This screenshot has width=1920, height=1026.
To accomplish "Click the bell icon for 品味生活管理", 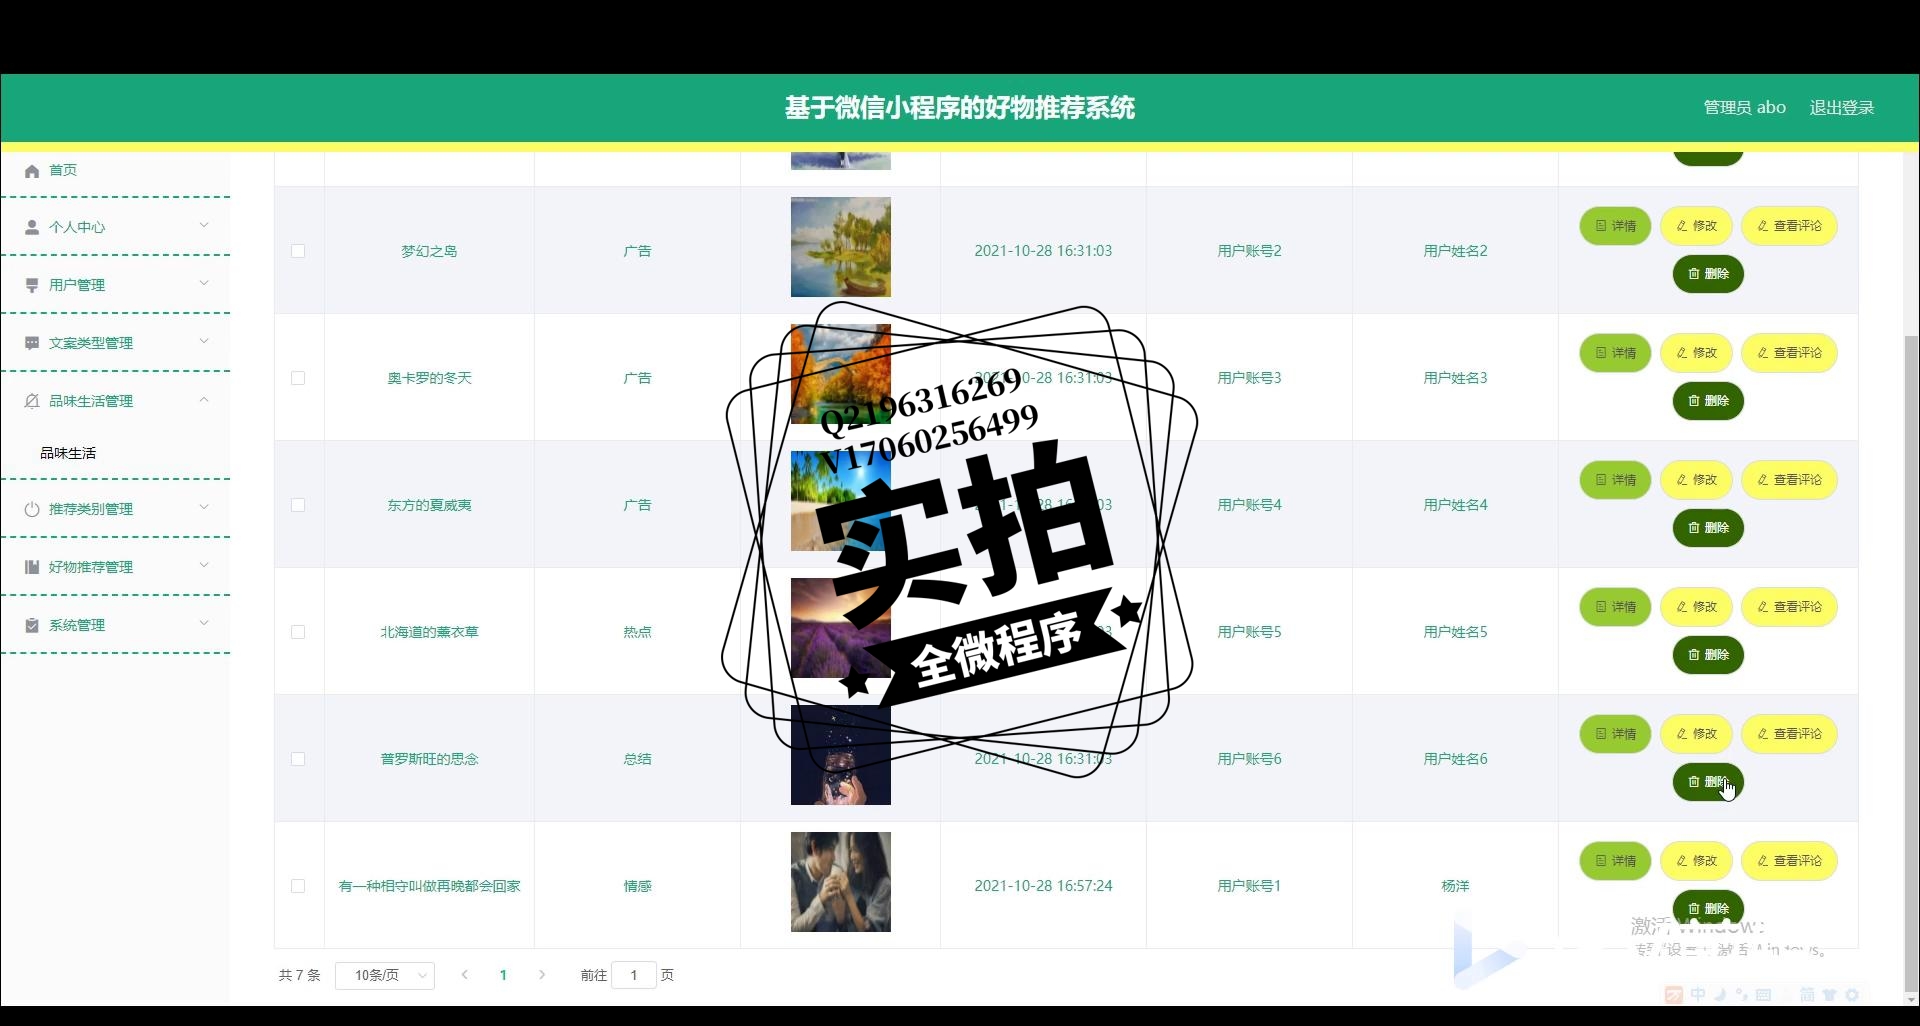I will coord(32,401).
